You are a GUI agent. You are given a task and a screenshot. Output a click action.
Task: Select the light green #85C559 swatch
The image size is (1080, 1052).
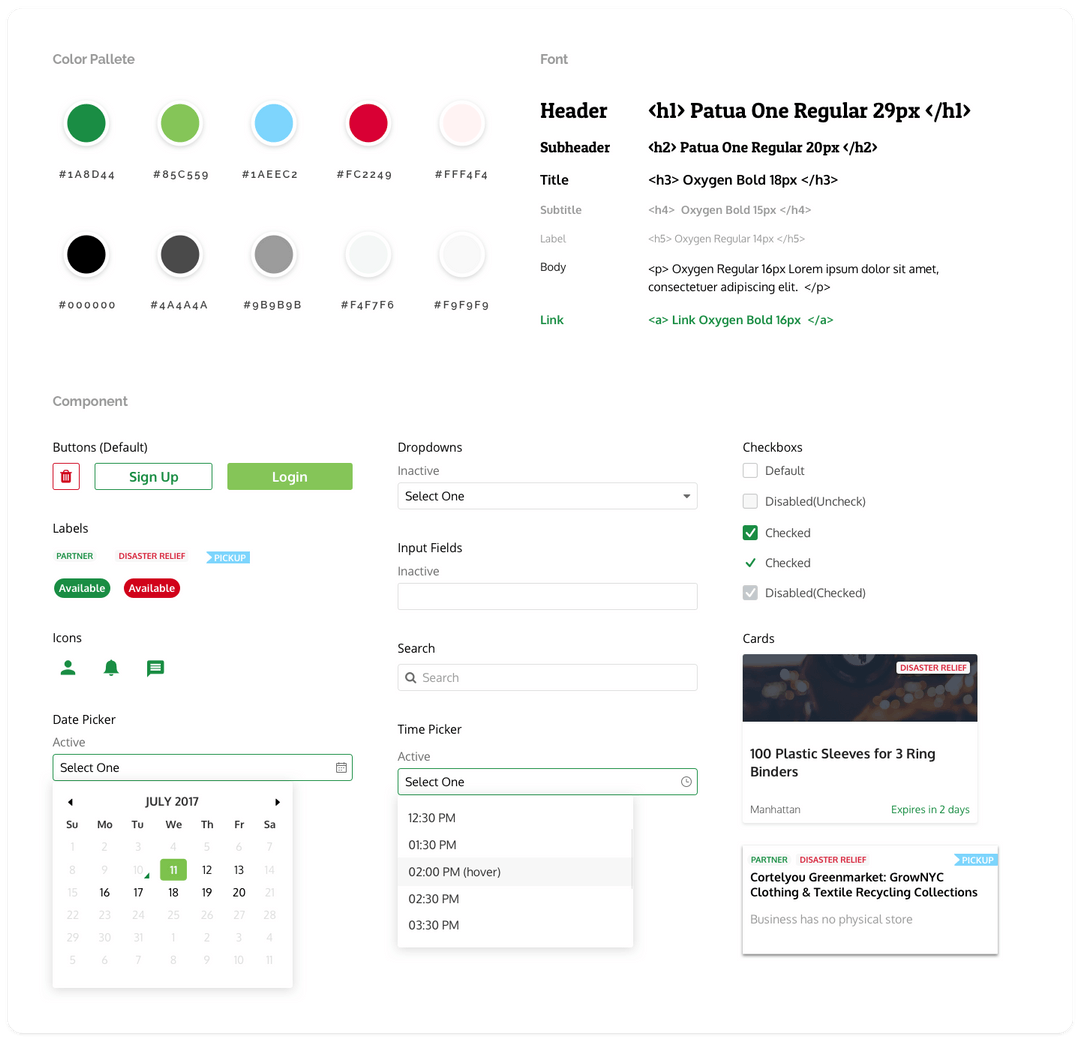pyautogui.click(x=180, y=123)
